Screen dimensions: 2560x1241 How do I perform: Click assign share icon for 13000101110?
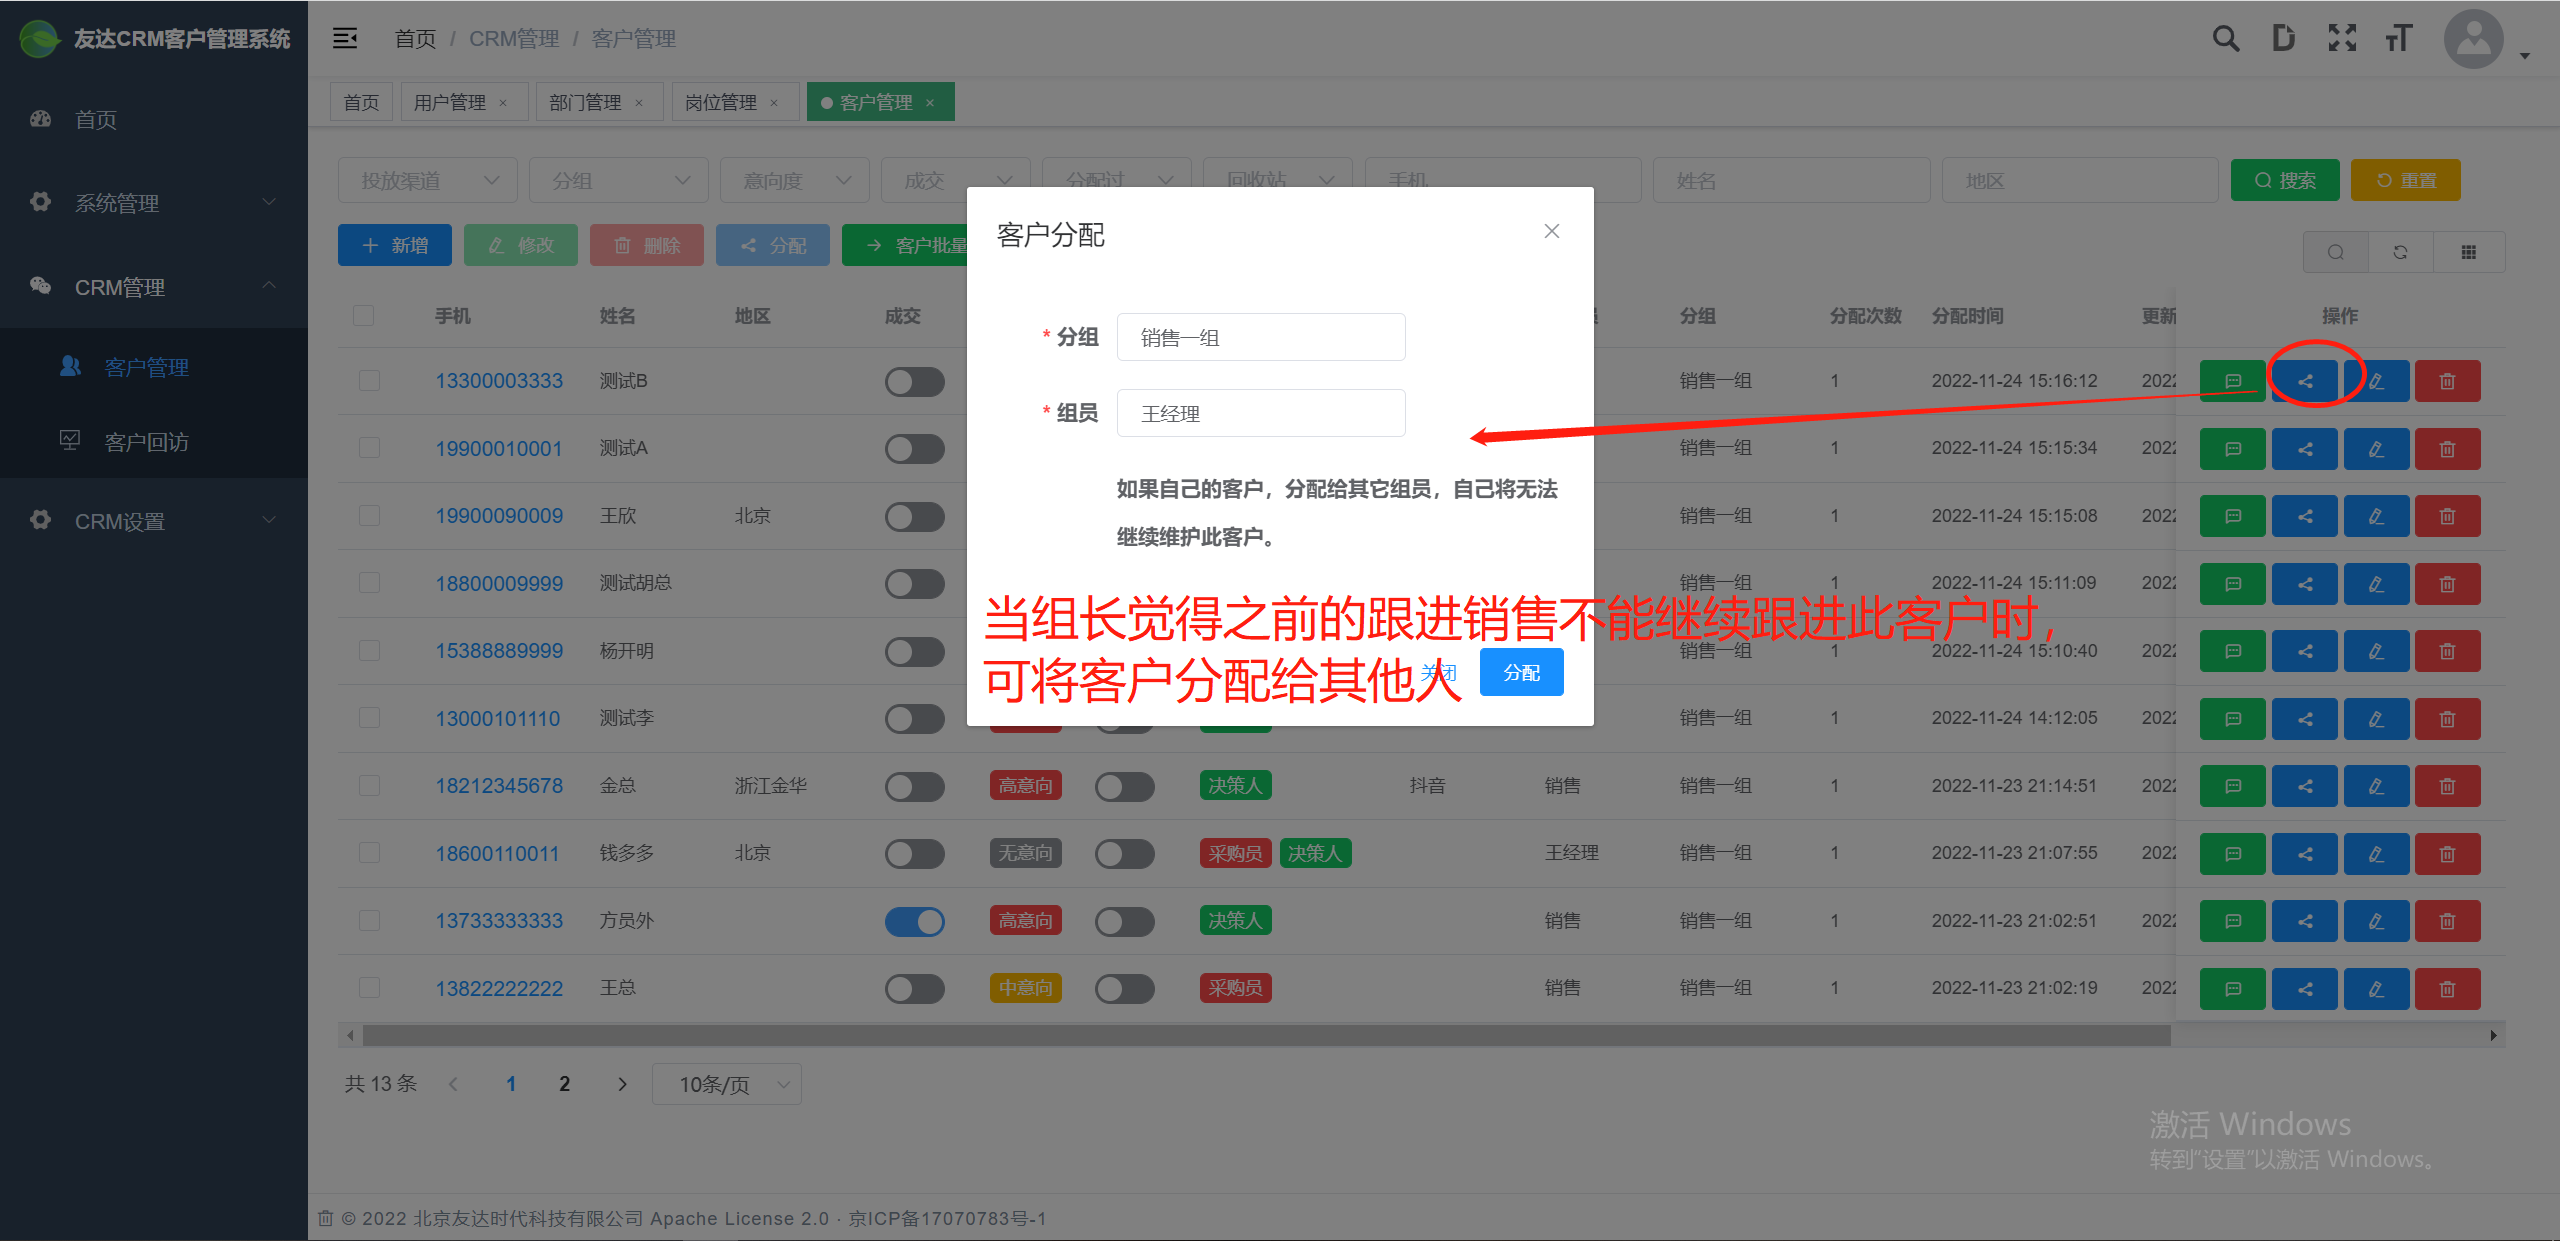click(2305, 719)
